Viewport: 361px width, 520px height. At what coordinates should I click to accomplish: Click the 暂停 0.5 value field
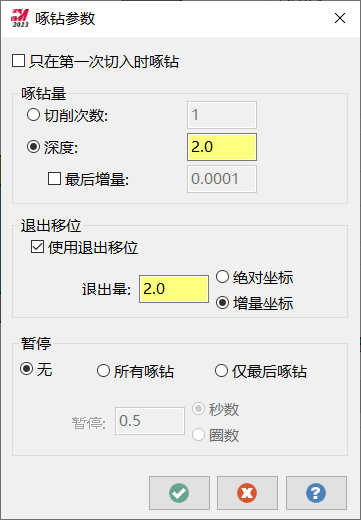(x=150, y=421)
